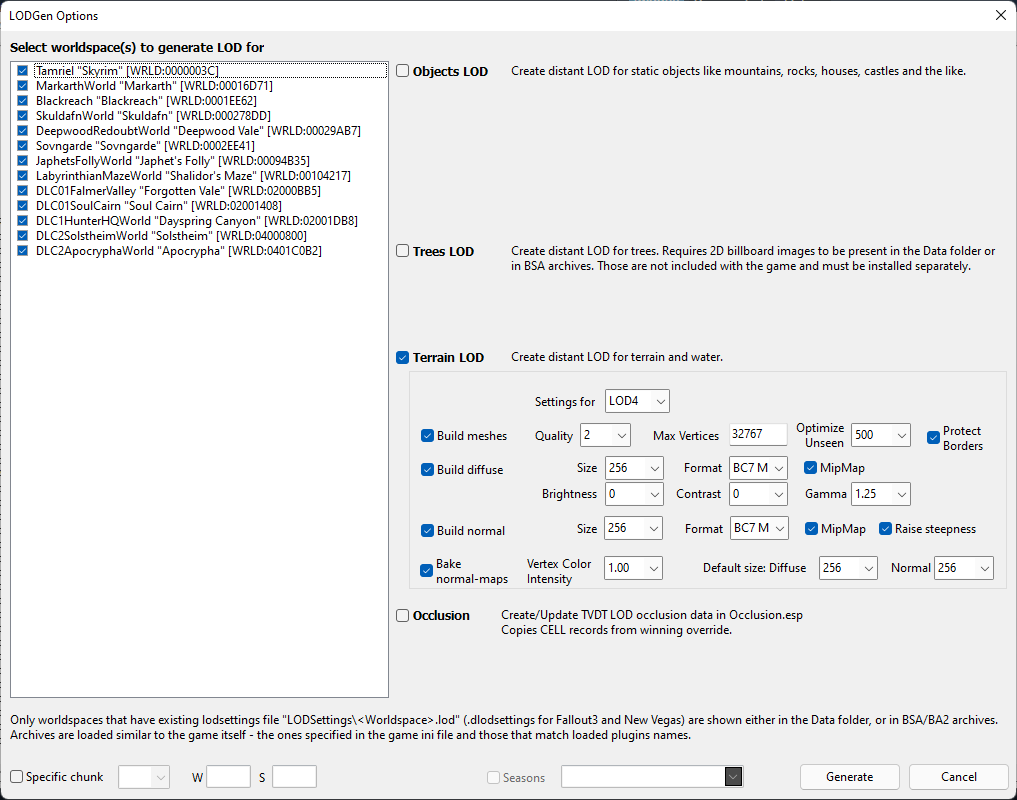1017x800 pixels.
Task: Toggle the DLC1HunterHQWorld checkbox
Action: [x=23, y=221]
